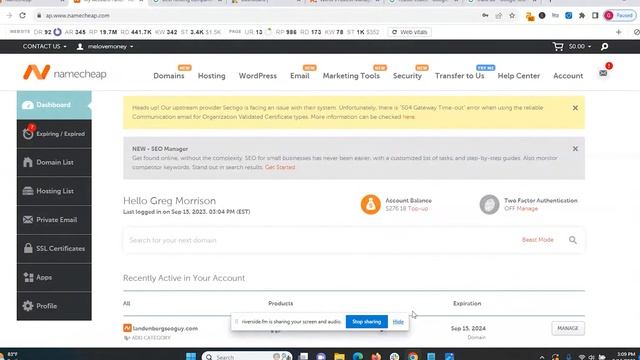The height and width of the screenshot is (360, 640).
Task: Click Manage two-factor authentication link
Action: pyautogui.click(x=527, y=209)
